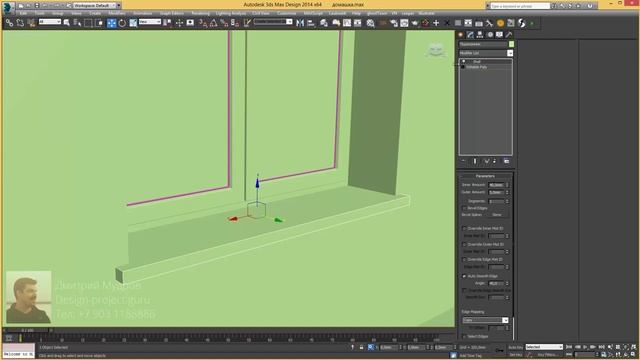
Task: Open the Curve Editor from toolbar
Action: [347, 23]
